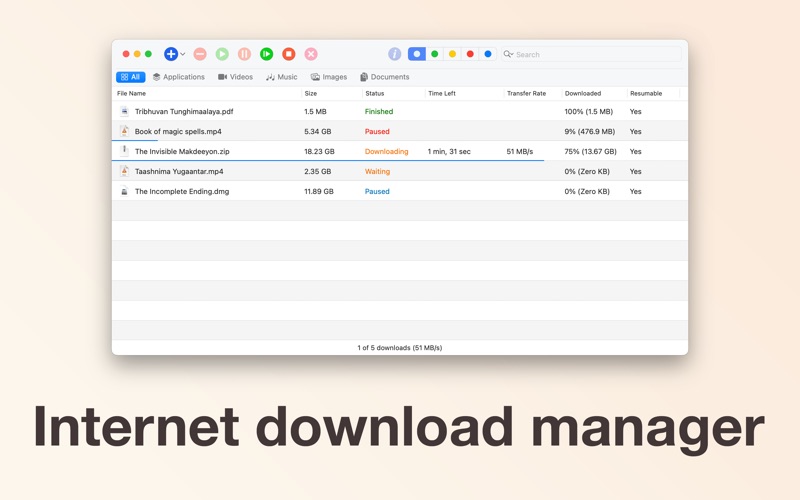
Task: Click progress bar under Invisible Makdeeyon.zip
Action: pos(328,161)
